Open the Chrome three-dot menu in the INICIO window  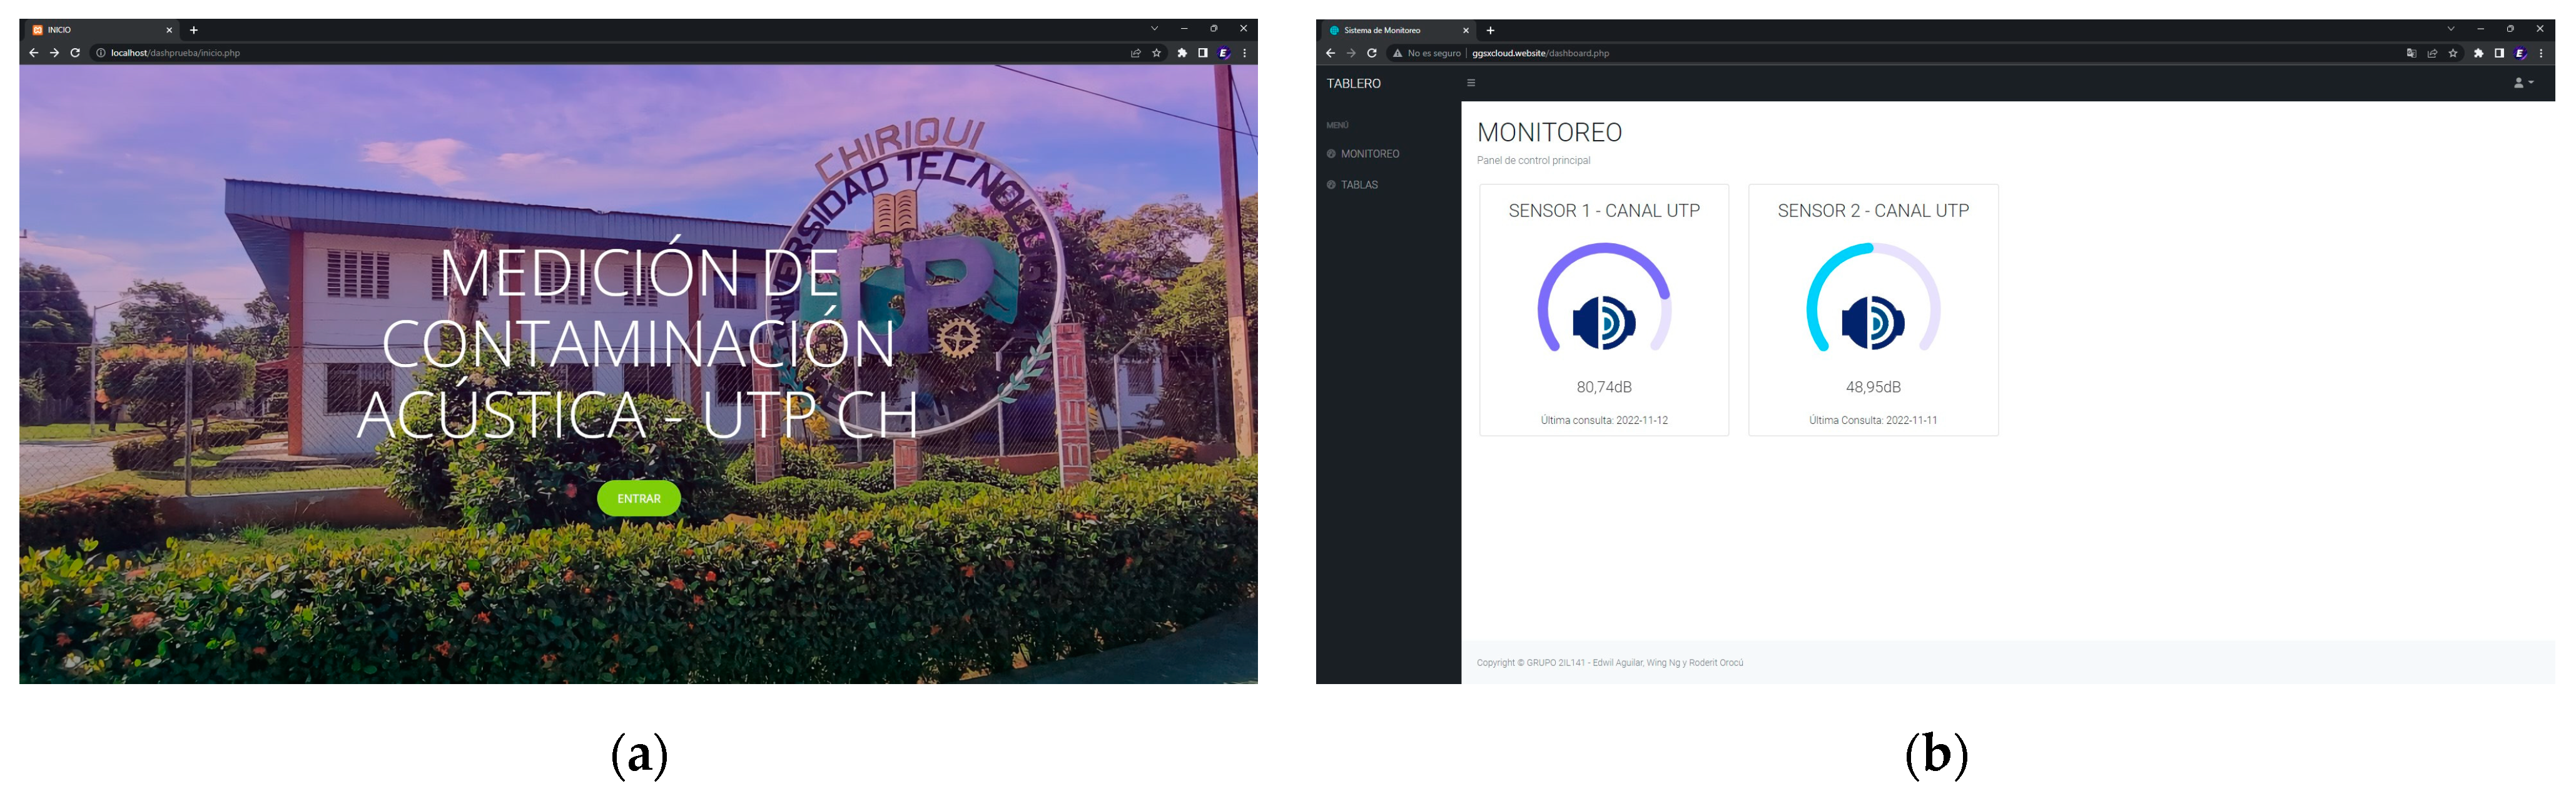(1244, 53)
